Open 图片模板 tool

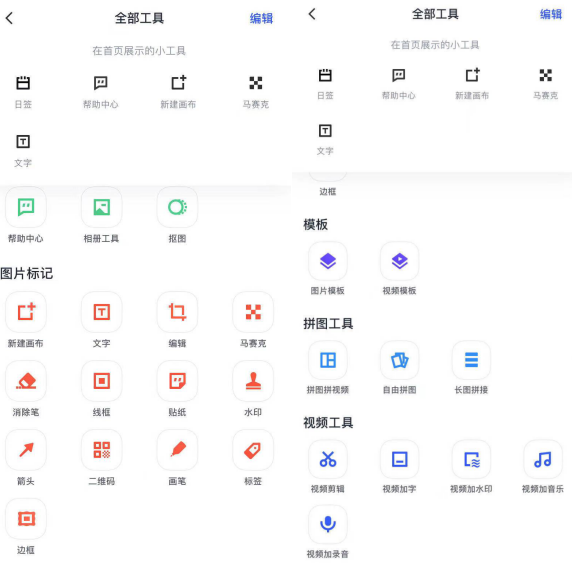328,261
